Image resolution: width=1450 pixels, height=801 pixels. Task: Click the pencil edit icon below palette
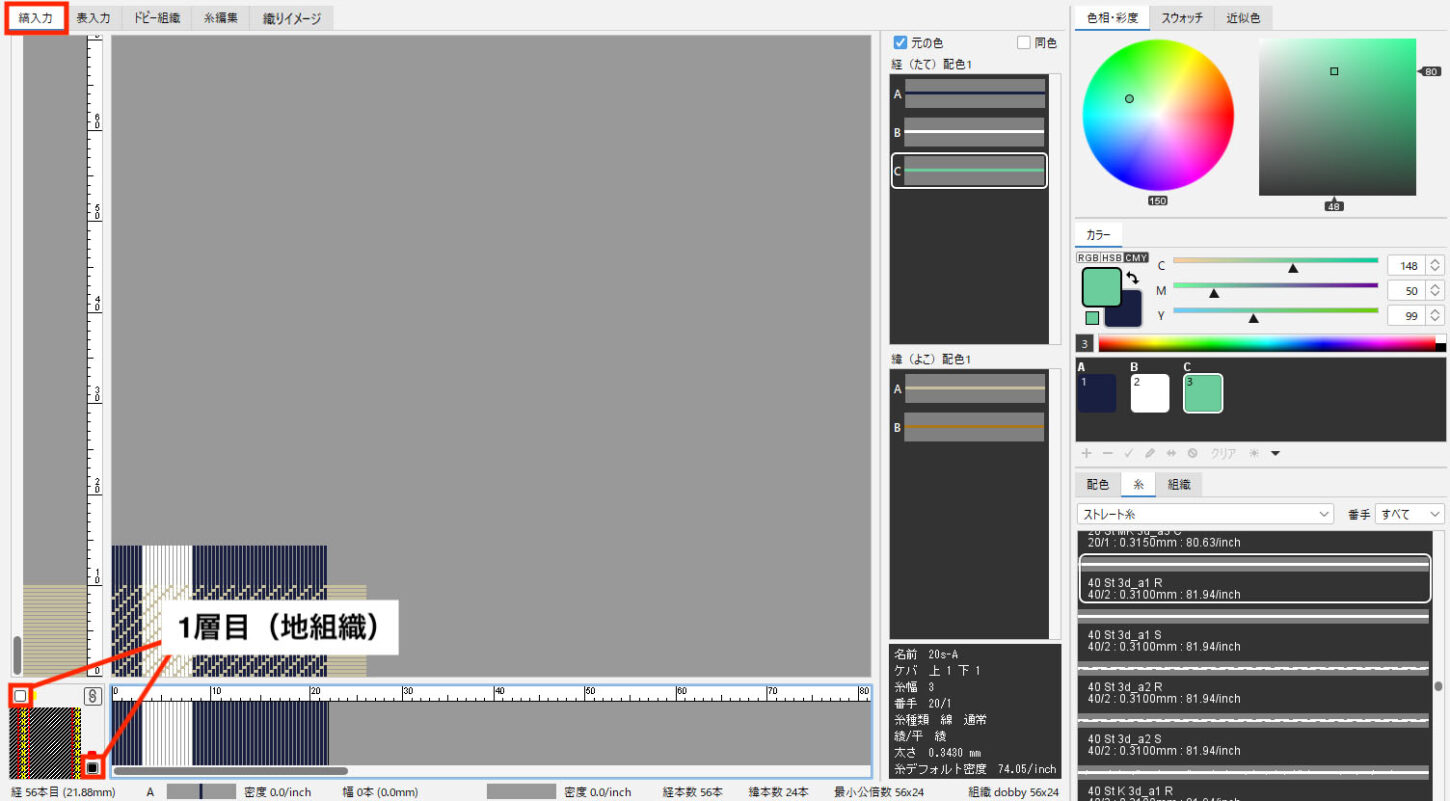[x=1150, y=453]
